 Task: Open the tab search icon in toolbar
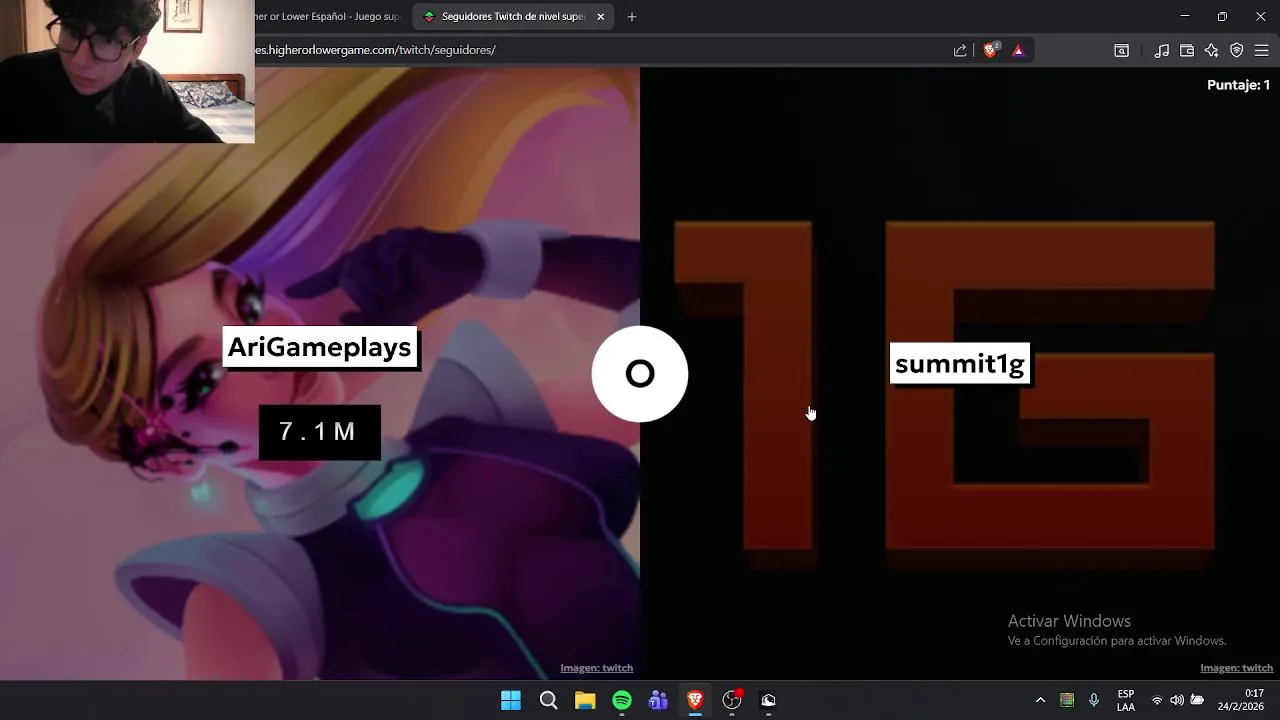[x=1121, y=50]
